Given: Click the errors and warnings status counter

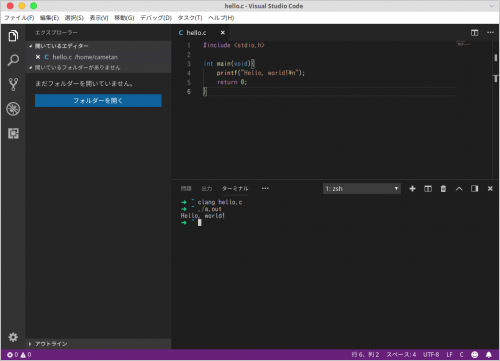Looking at the screenshot, I should (19, 355).
